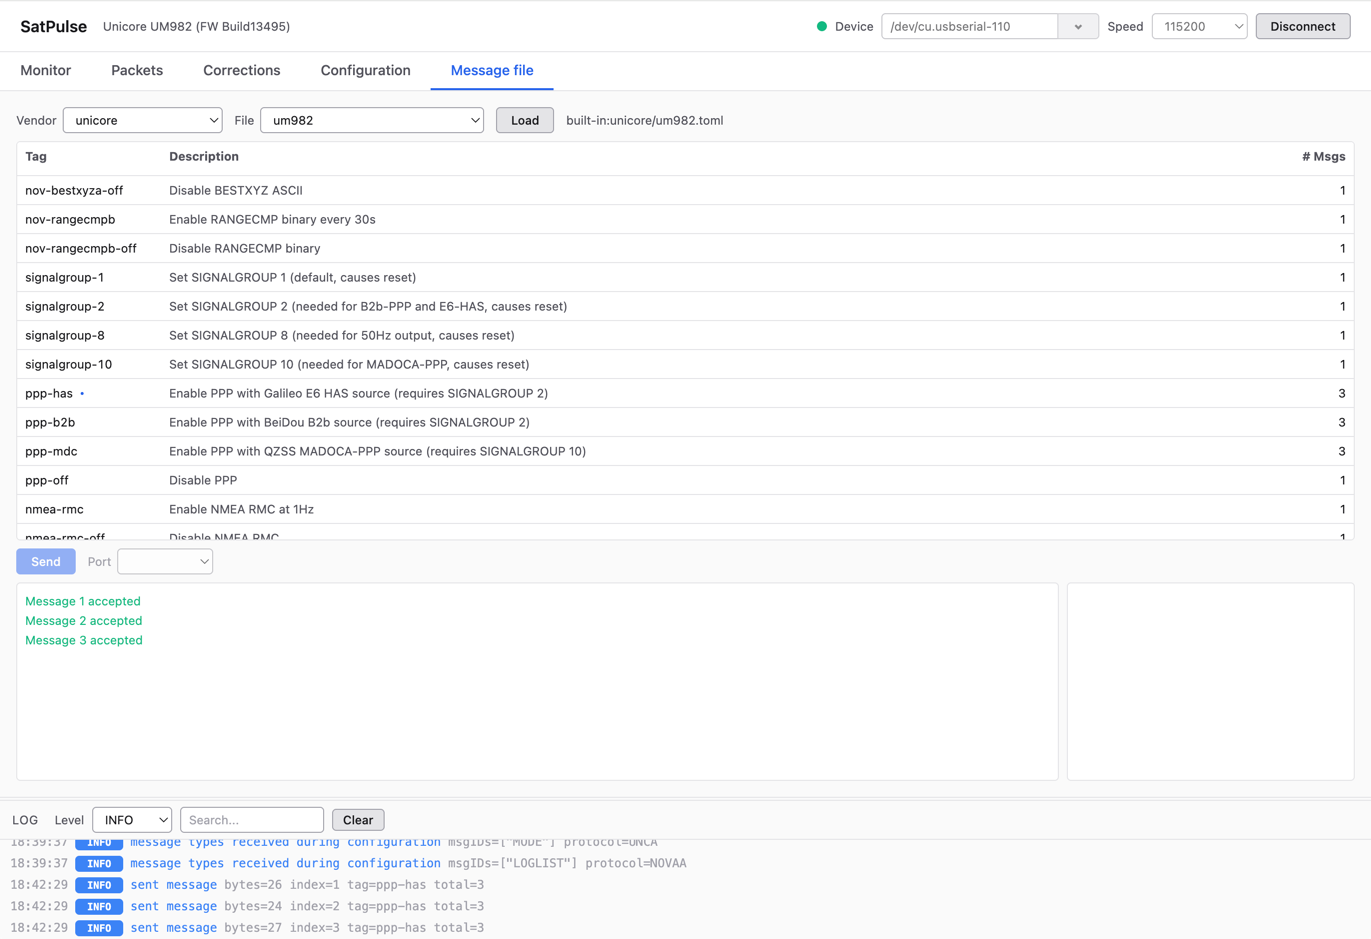
Task: Click 'Enable NMEA RMC at 1Hz' description
Action: tap(241, 509)
